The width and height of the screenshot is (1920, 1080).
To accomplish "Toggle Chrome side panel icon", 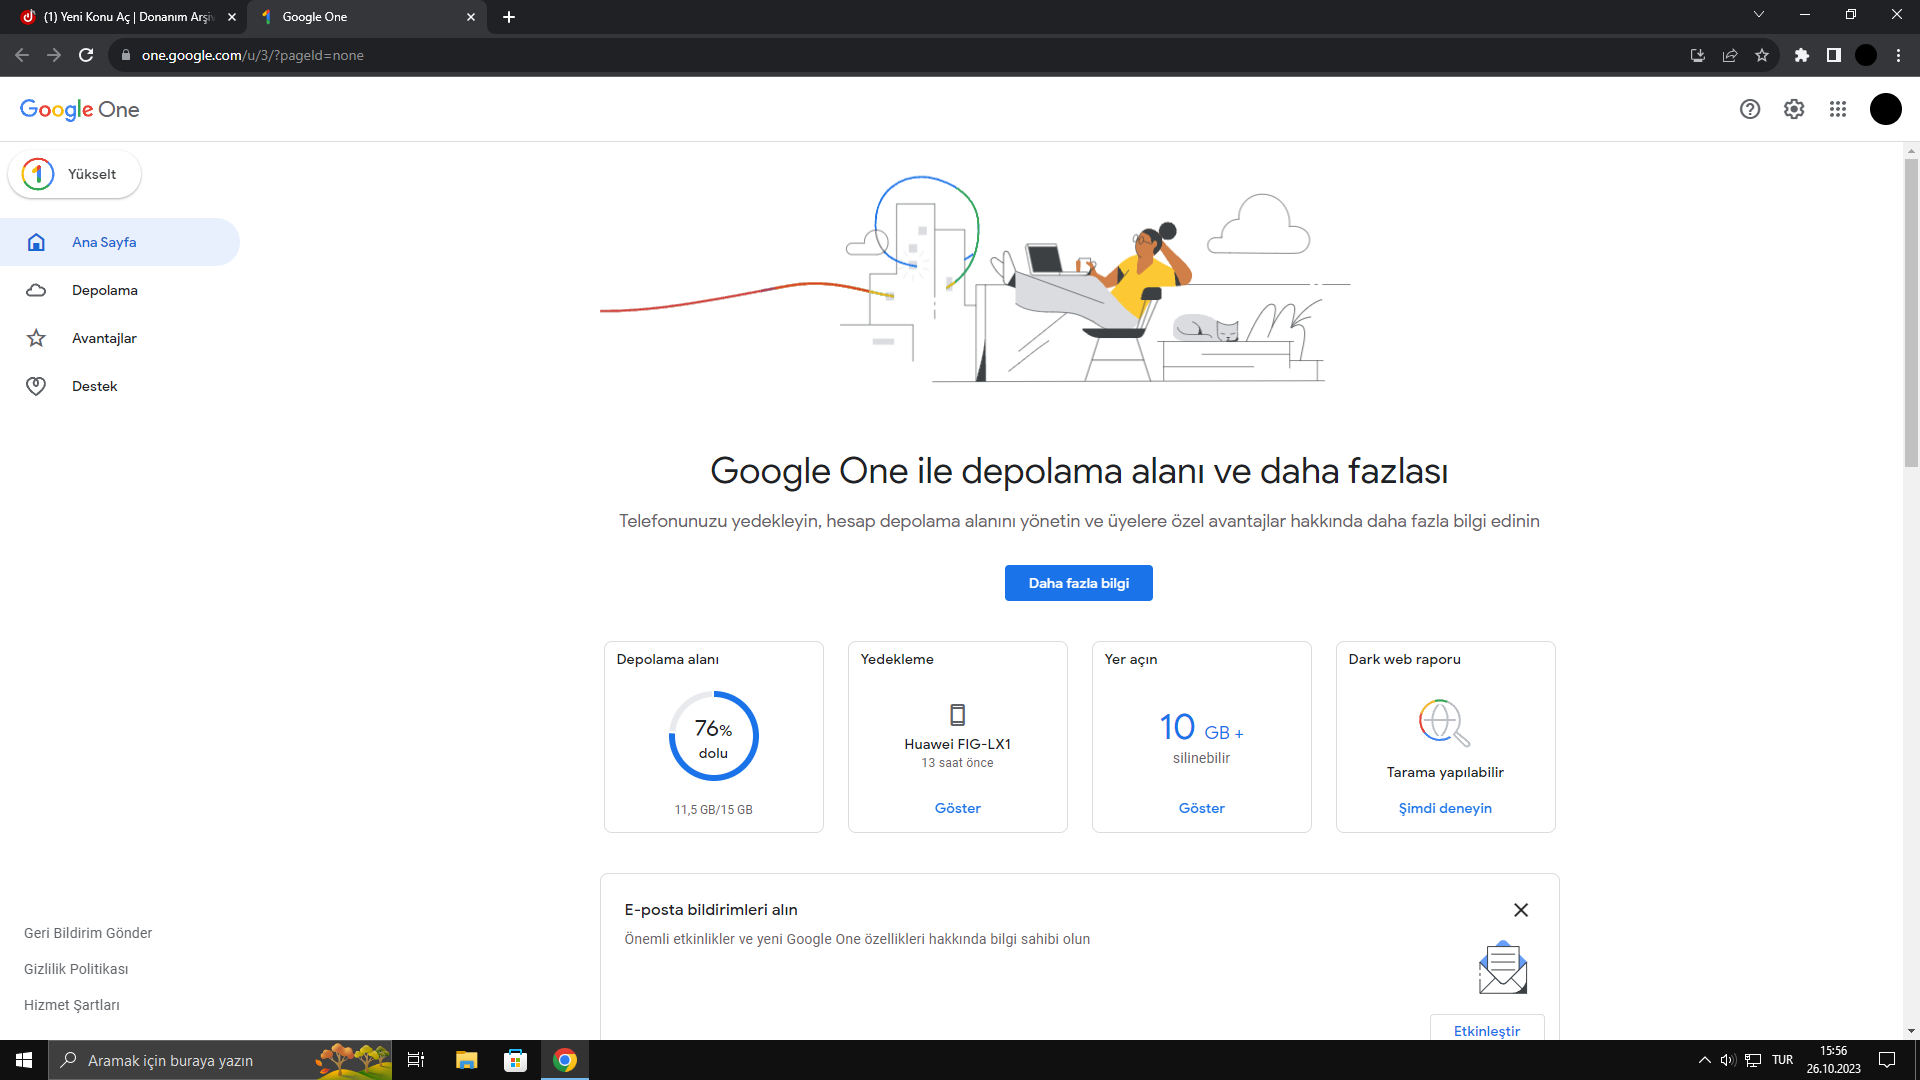I will pos(1834,55).
